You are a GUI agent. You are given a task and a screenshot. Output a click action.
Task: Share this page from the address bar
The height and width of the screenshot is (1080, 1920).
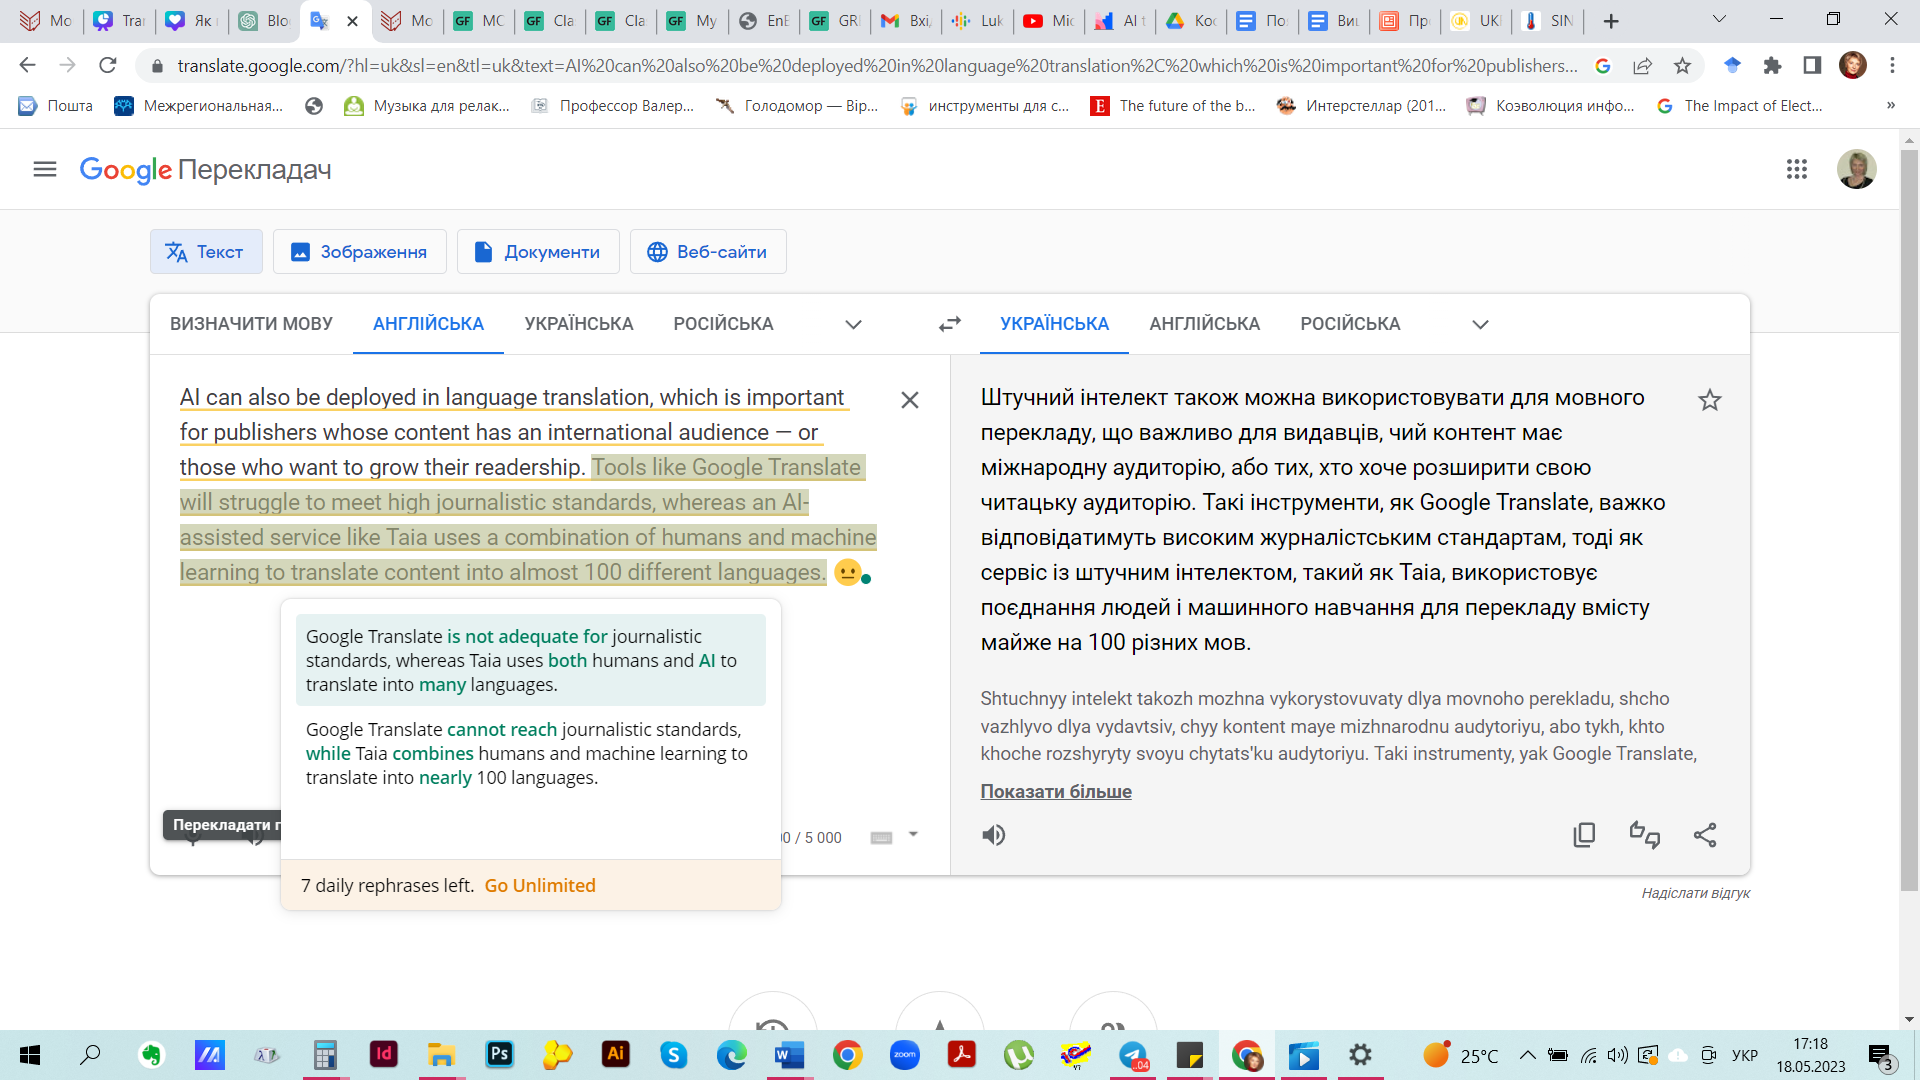[x=1642, y=66]
